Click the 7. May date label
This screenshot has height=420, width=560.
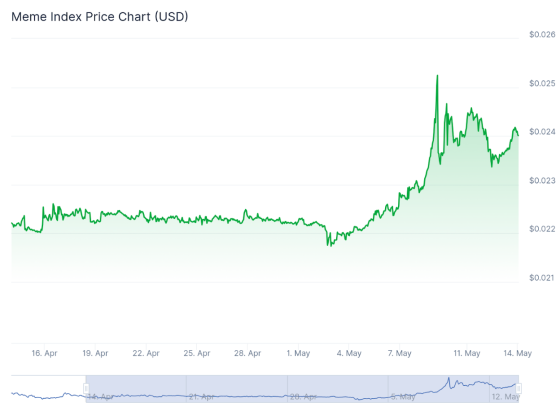pyautogui.click(x=400, y=353)
